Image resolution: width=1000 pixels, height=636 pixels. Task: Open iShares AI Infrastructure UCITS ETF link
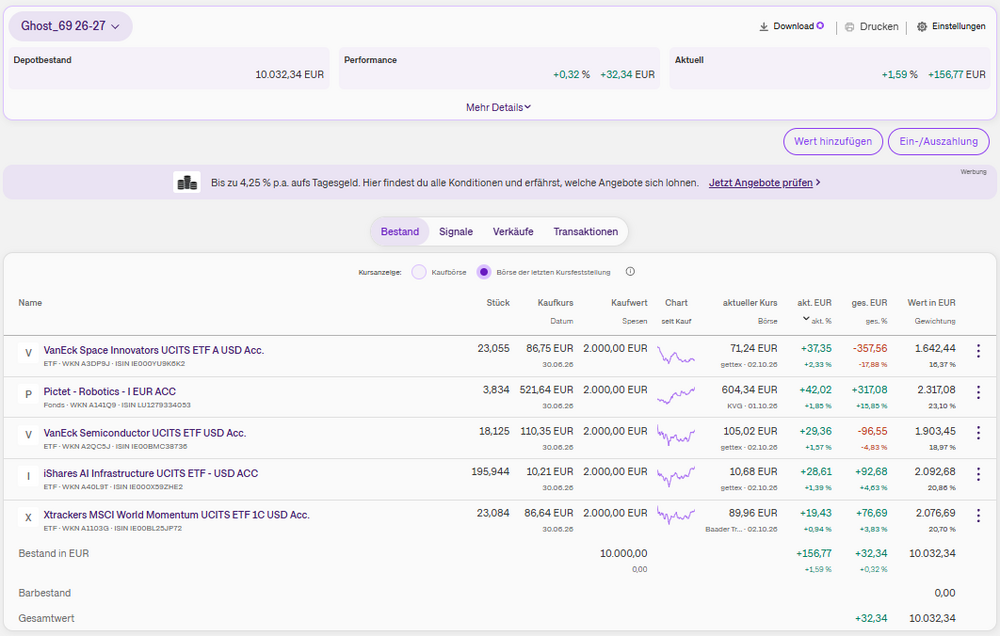click(x=151, y=473)
